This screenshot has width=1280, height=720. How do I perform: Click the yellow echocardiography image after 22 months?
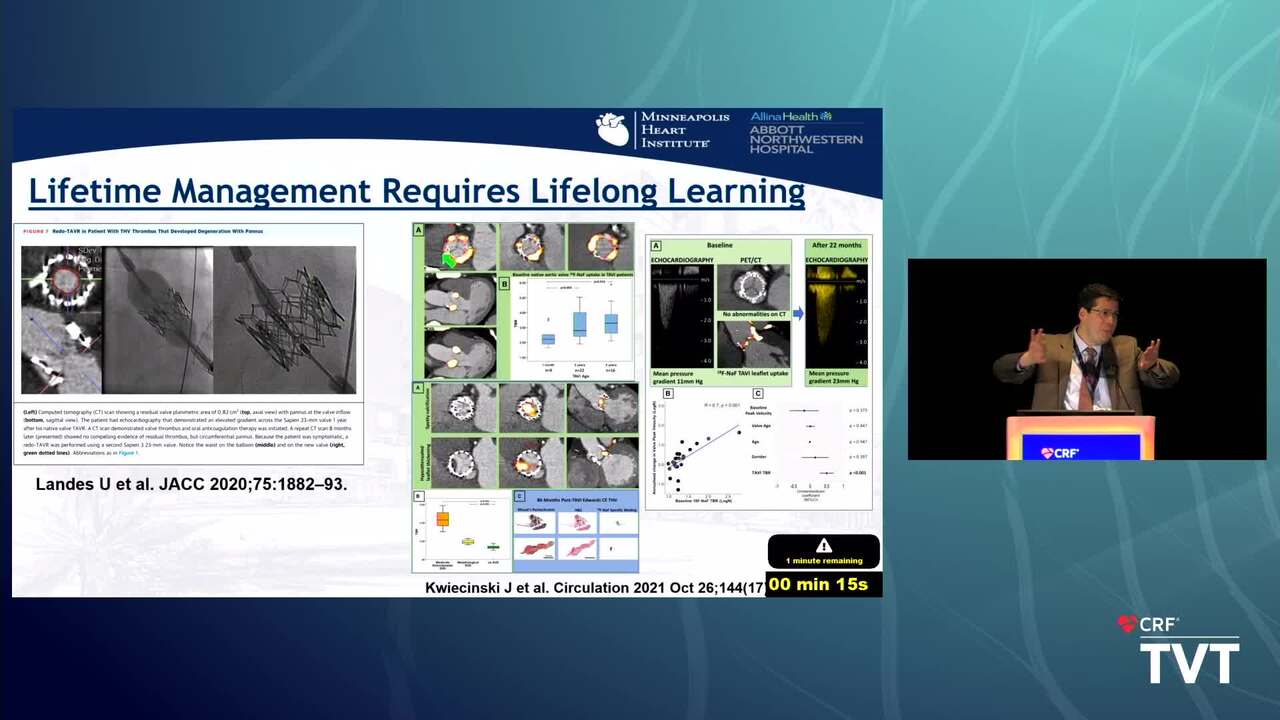pos(837,317)
